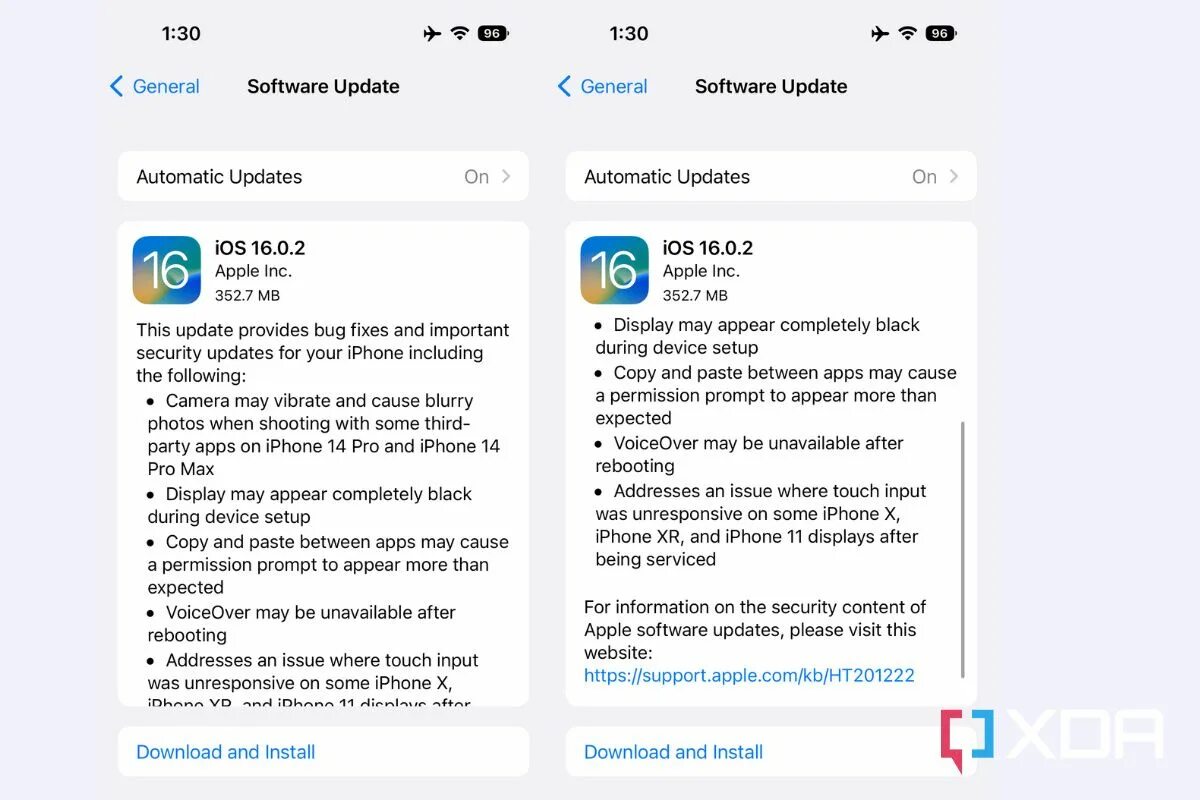Open Automatic Updates On setting, right screen

[771, 176]
